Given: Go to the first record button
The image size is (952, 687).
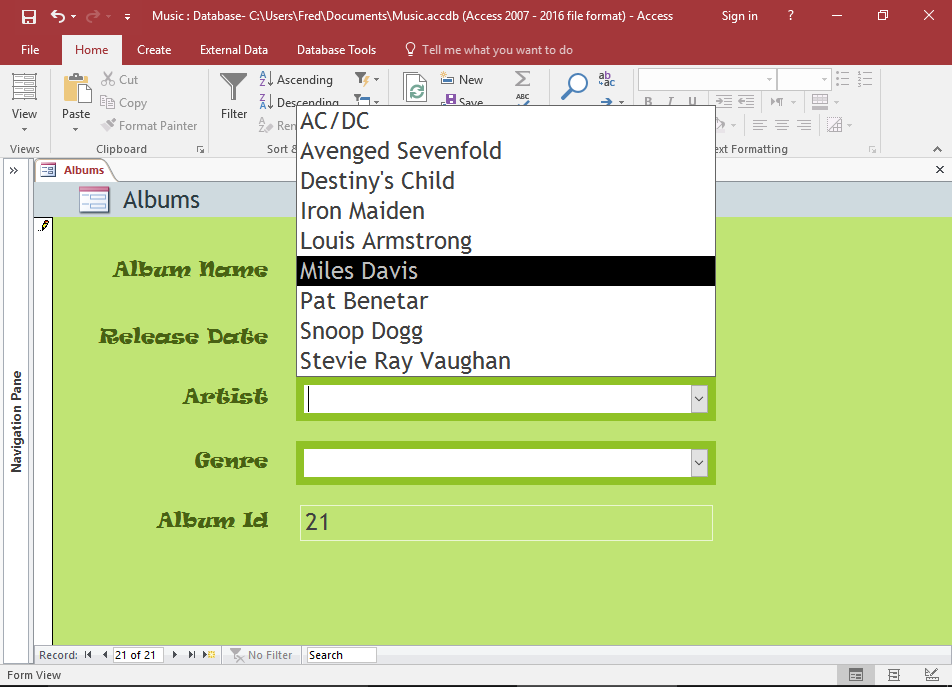Looking at the screenshot, I should pyautogui.click(x=88, y=655).
